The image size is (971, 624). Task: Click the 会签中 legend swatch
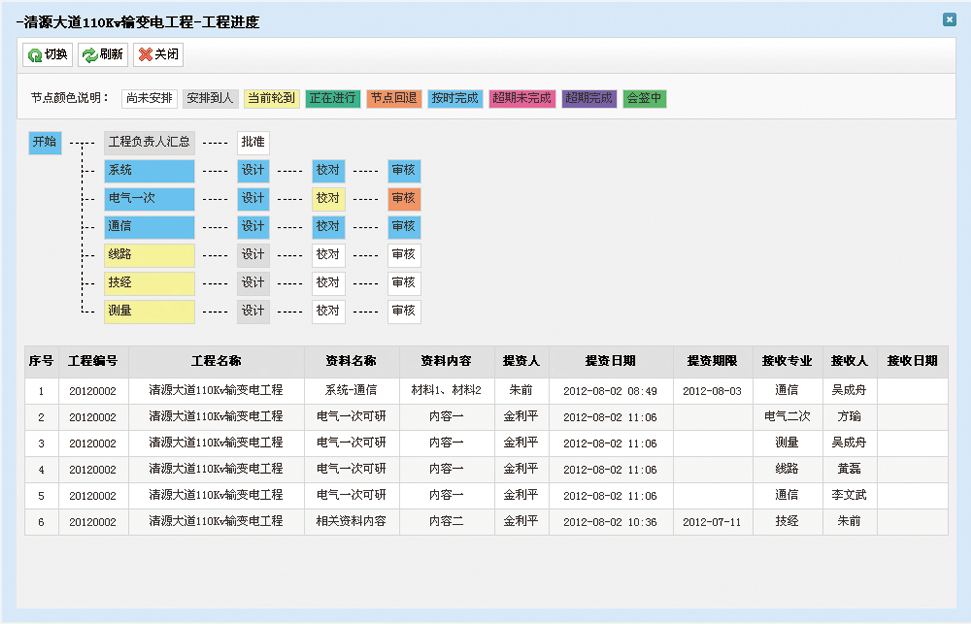pyautogui.click(x=644, y=99)
